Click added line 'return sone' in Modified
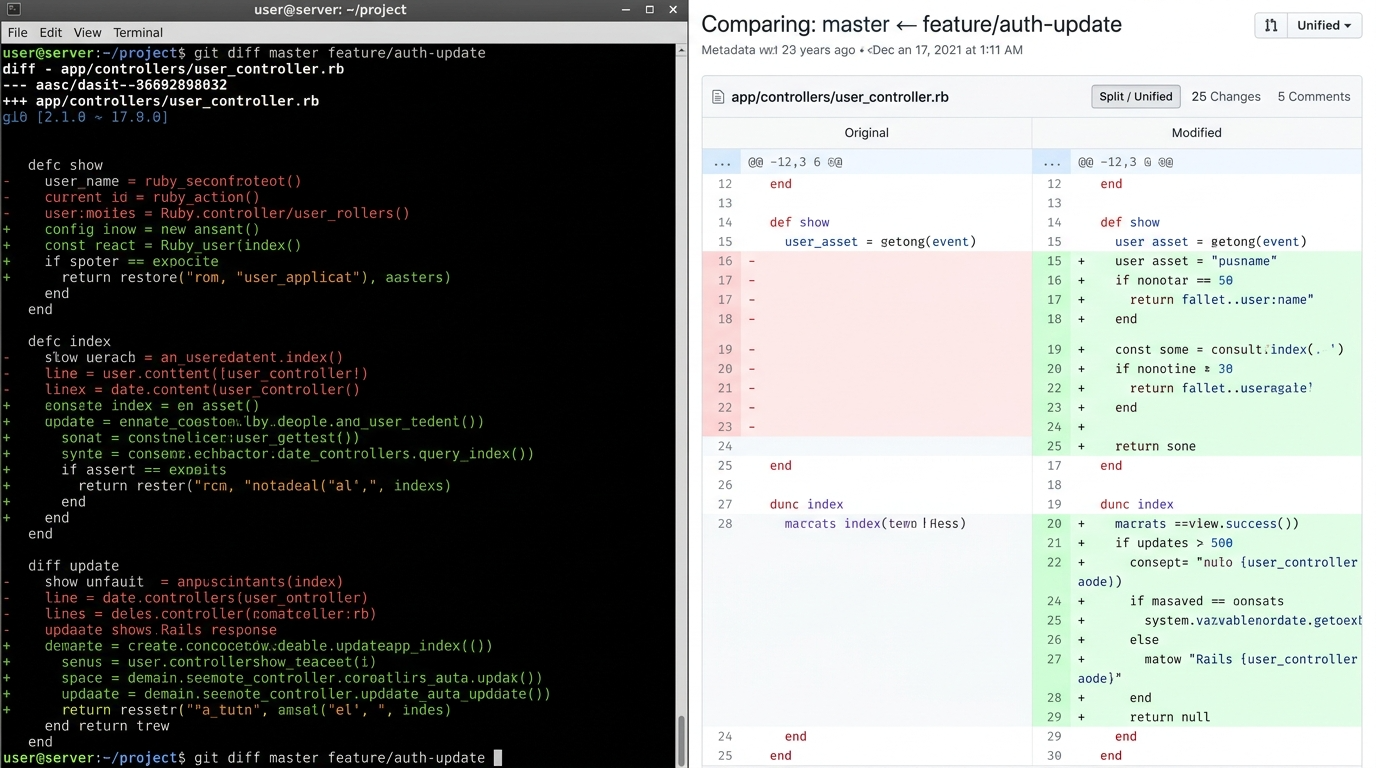Screen dimensions: 1376x768 [1155, 446]
